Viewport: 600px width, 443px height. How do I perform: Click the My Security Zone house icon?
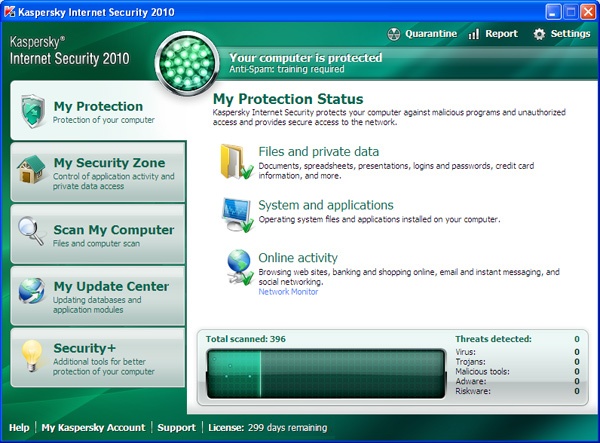(x=30, y=169)
